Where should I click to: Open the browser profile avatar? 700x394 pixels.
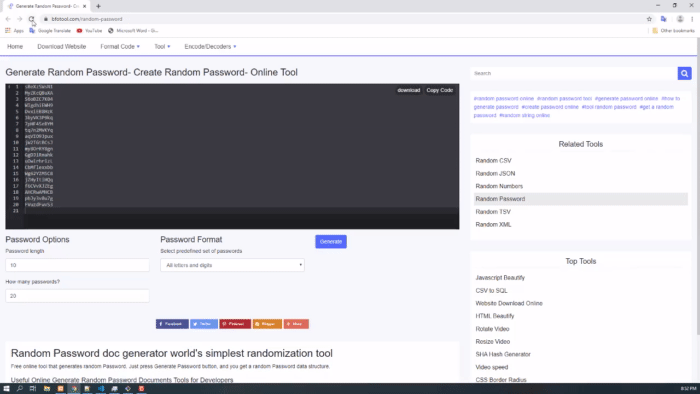click(680, 19)
